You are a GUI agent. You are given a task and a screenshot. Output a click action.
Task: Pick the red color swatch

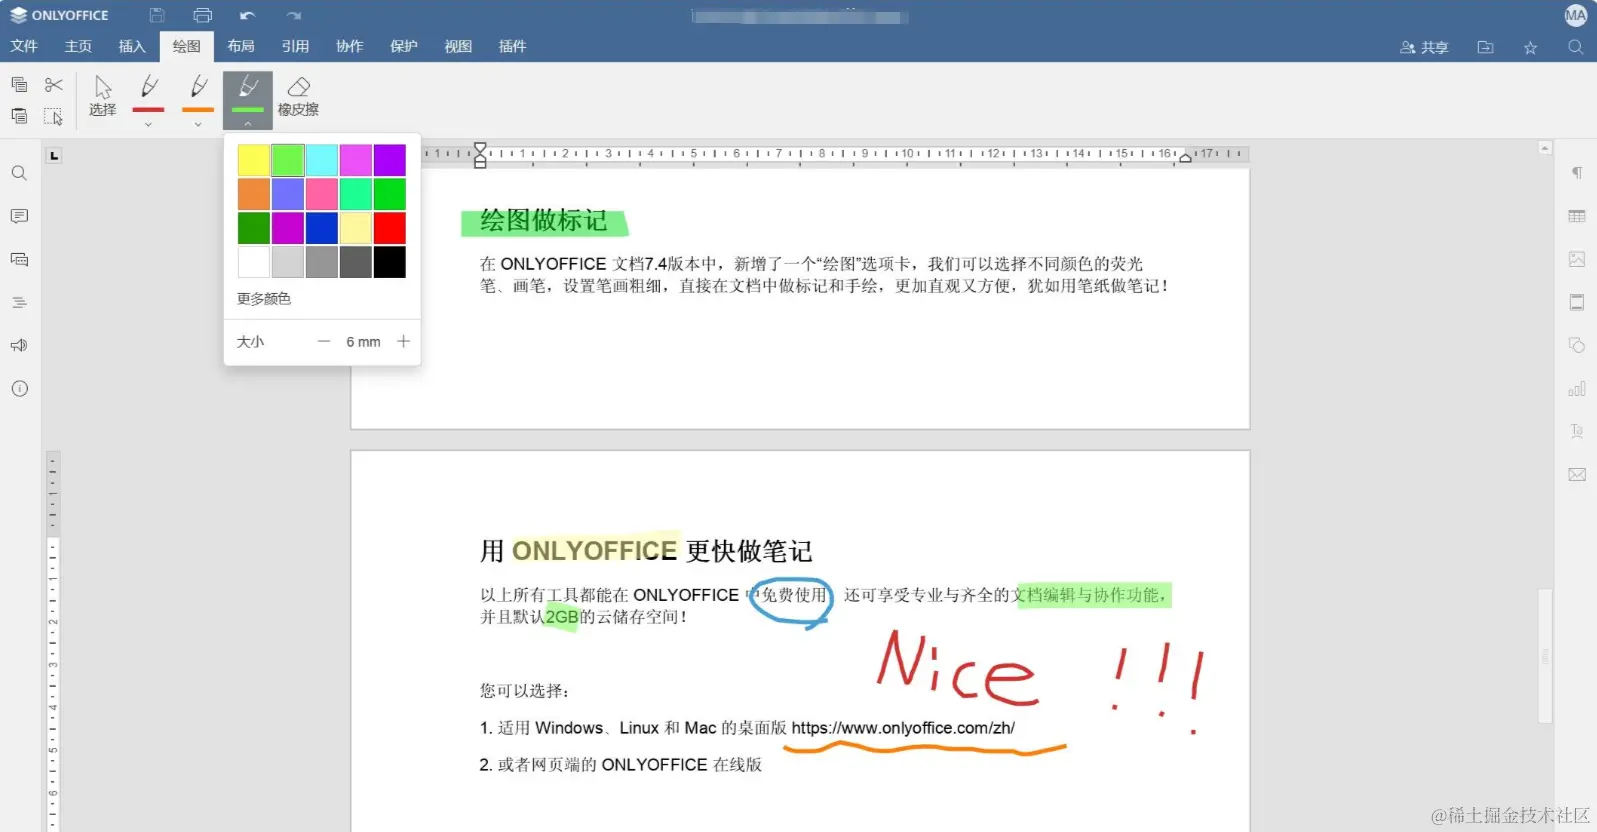coord(389,228)
